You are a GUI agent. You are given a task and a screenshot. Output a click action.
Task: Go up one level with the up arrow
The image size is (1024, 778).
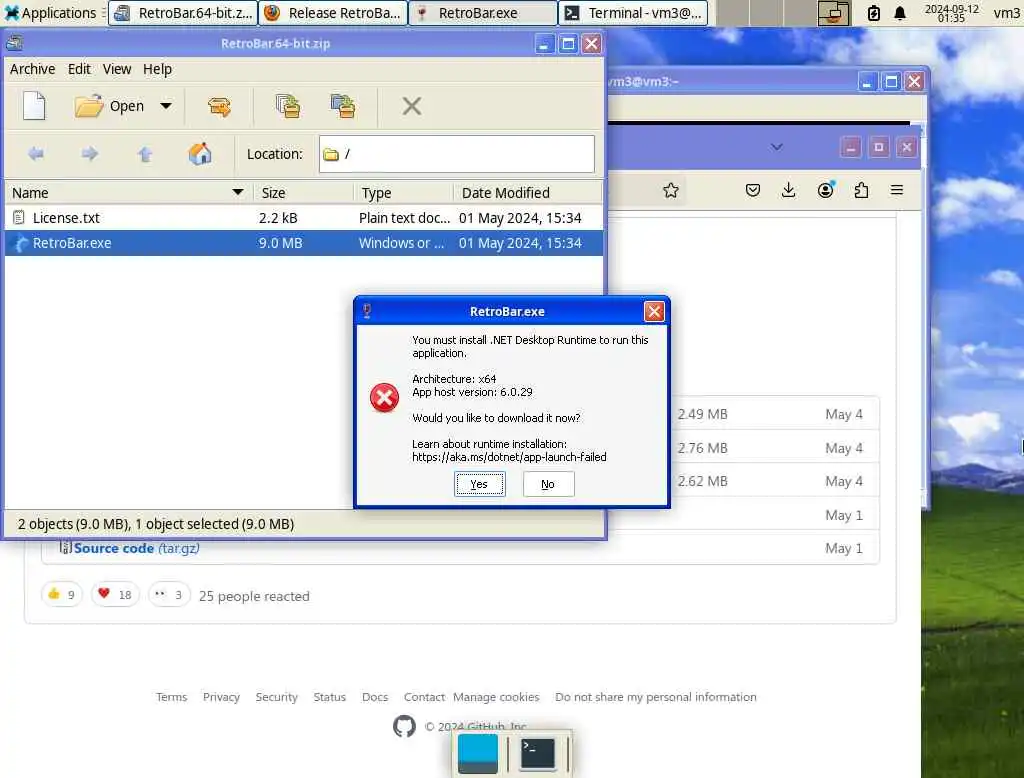[x=145, y=154]
